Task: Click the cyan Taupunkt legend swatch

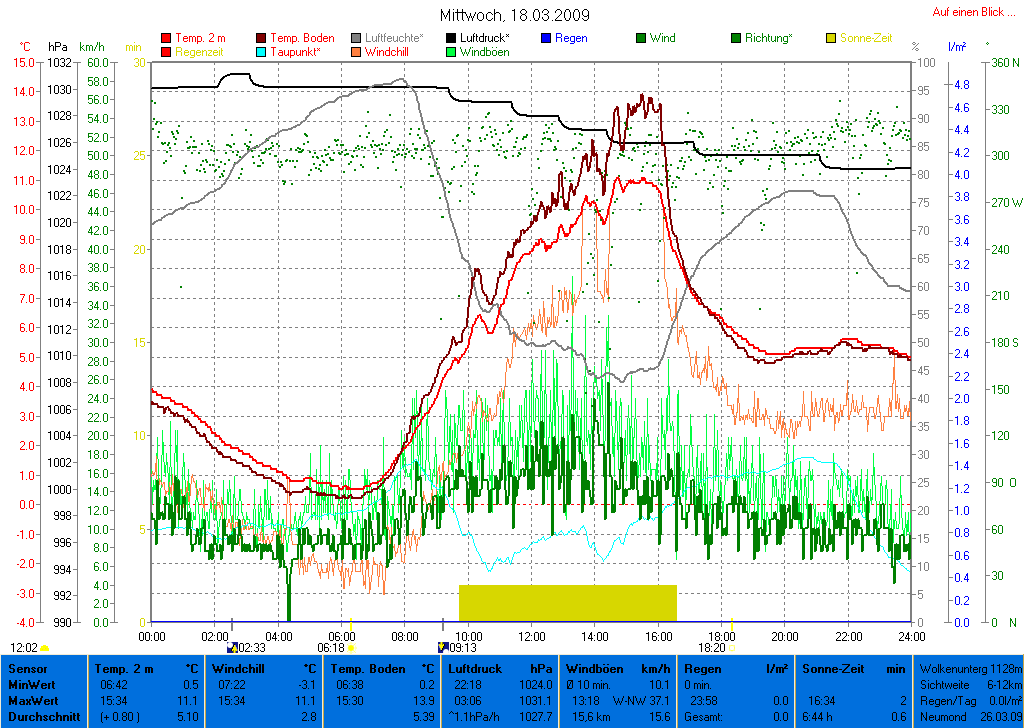Action: click(x=261, y=52)
